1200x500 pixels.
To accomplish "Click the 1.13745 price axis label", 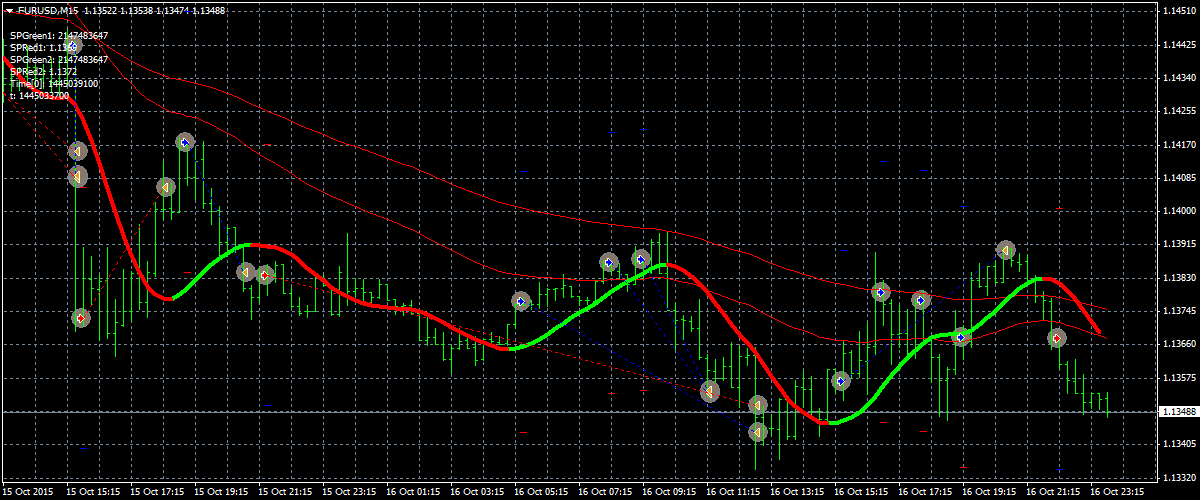I will click(1180, 311).
